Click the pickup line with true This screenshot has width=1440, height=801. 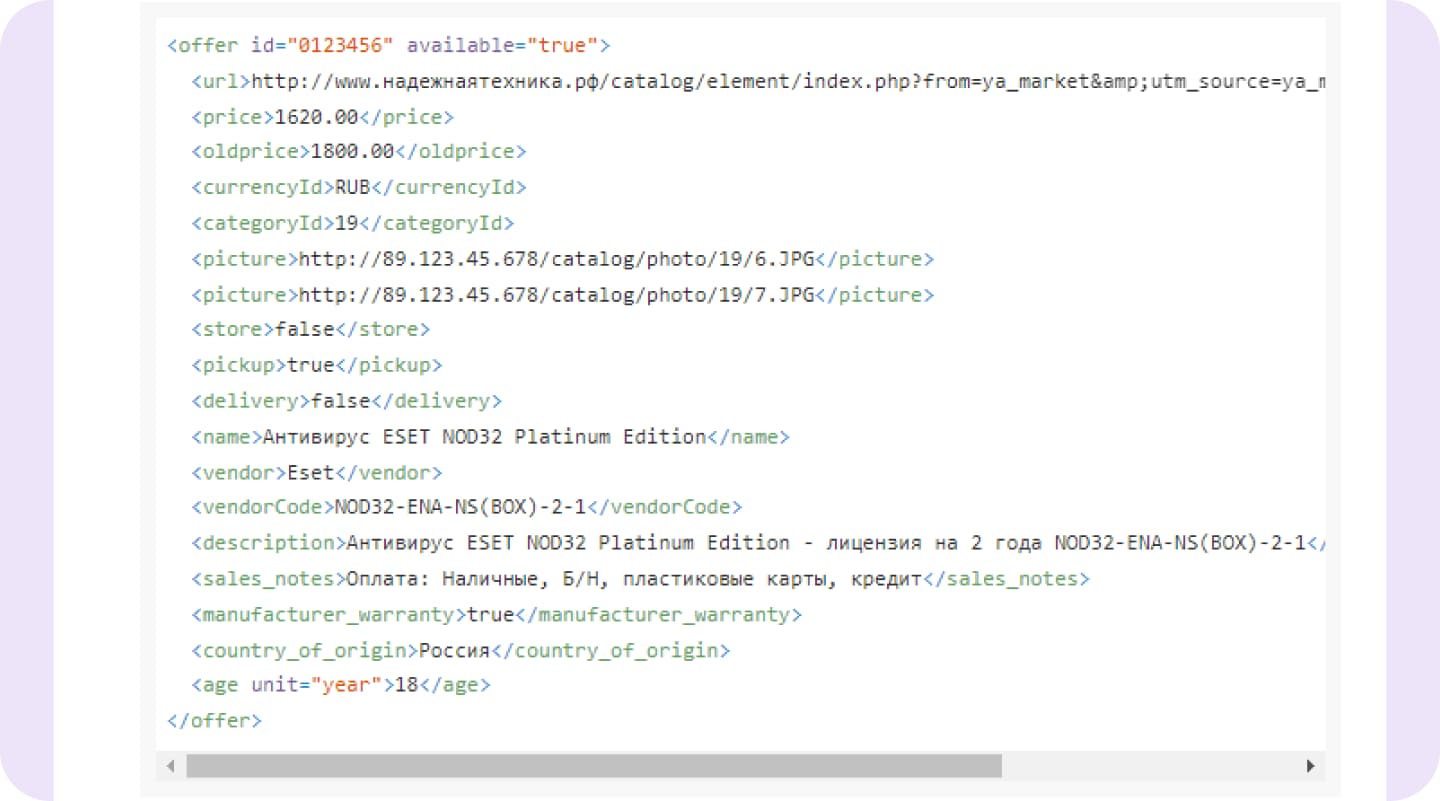pyautogui.click(x=317, y=365)
